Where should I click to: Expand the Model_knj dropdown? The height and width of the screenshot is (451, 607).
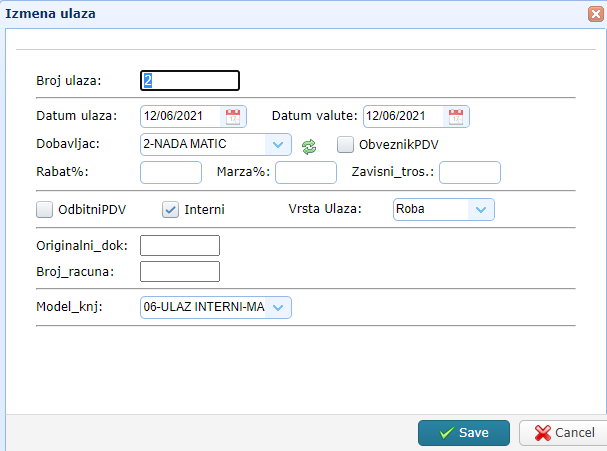point(278,307)
